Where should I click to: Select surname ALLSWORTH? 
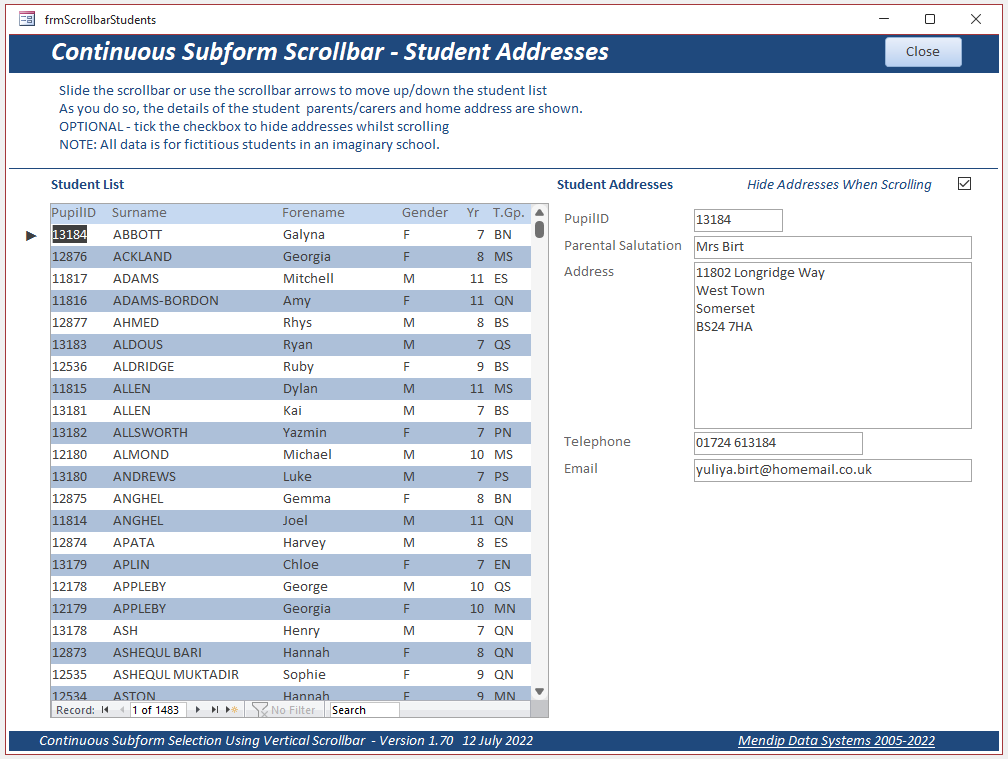coord(150,433)
